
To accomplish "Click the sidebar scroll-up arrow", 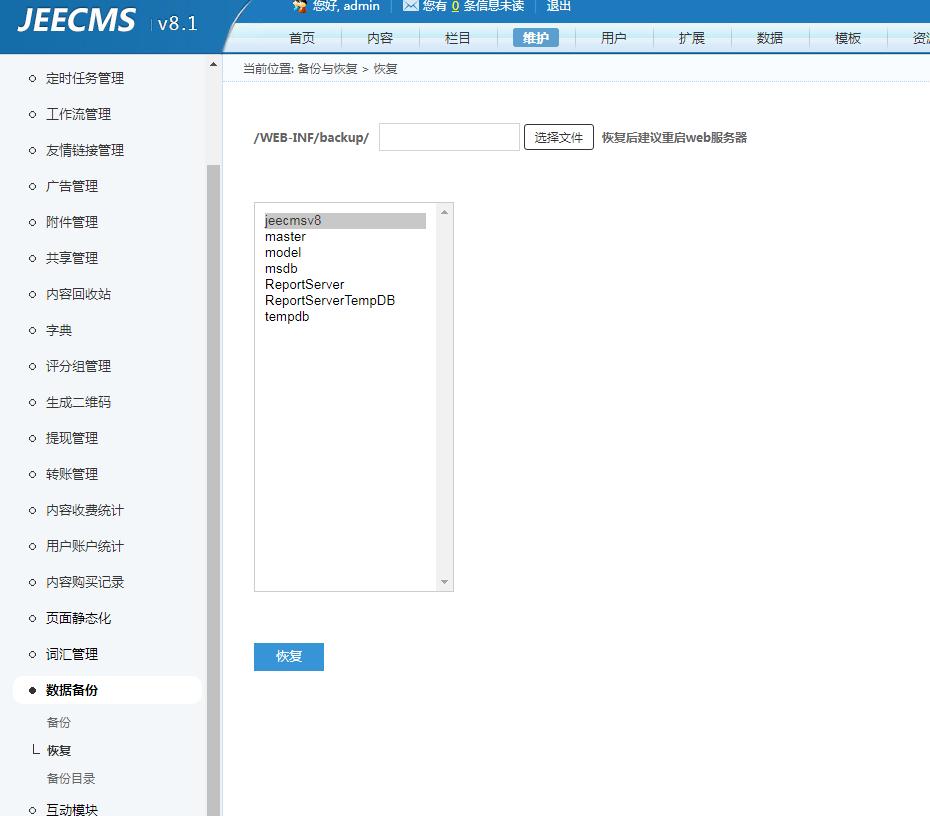I will coord(214,64).
